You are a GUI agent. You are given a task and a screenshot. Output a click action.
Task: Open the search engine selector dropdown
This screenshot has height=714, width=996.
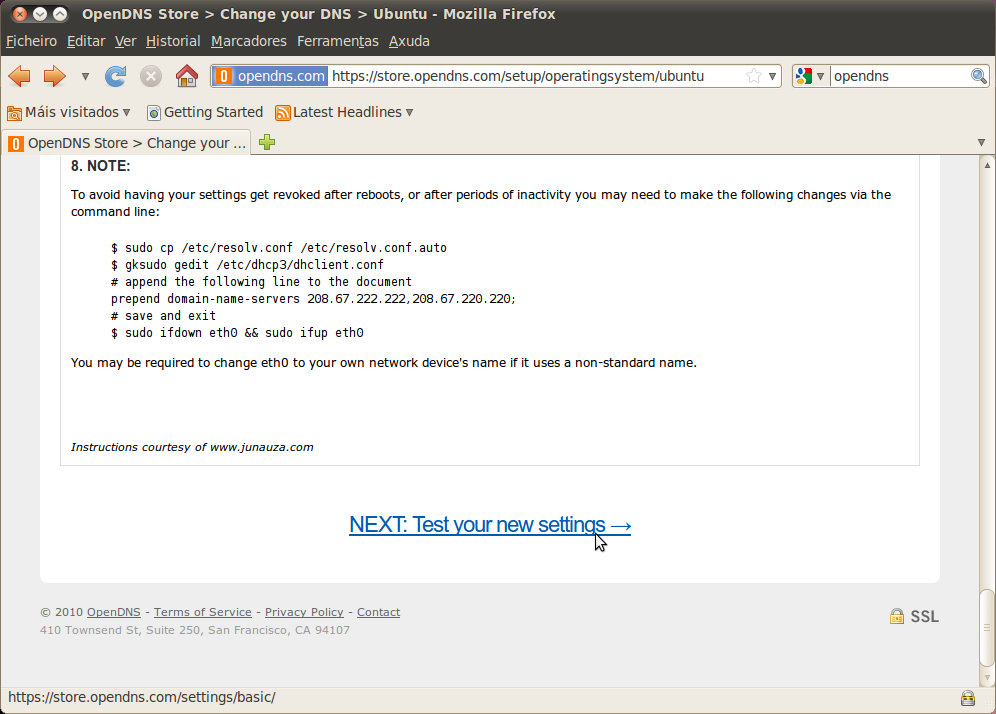(x=811, y=76)
